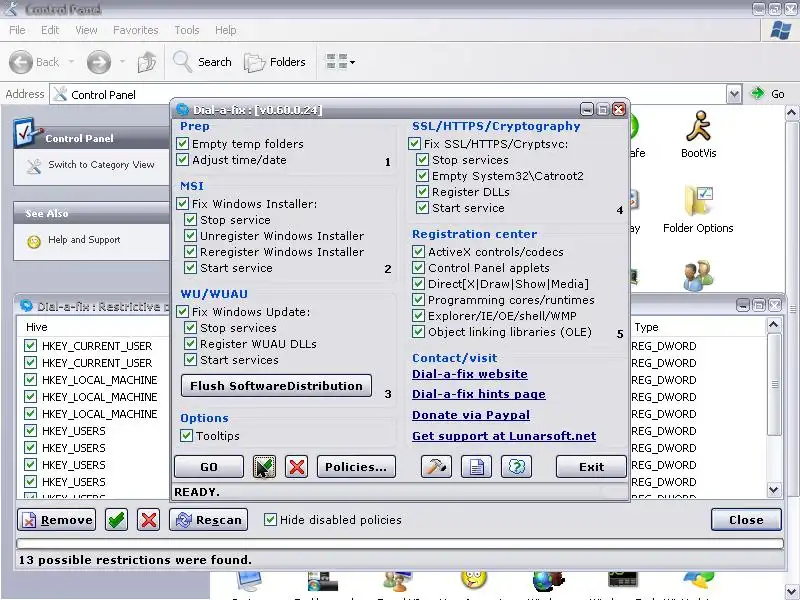800x600 pixels.
Task: Click the Type column header
Action: pyautogui.click(x=699, y=327)
